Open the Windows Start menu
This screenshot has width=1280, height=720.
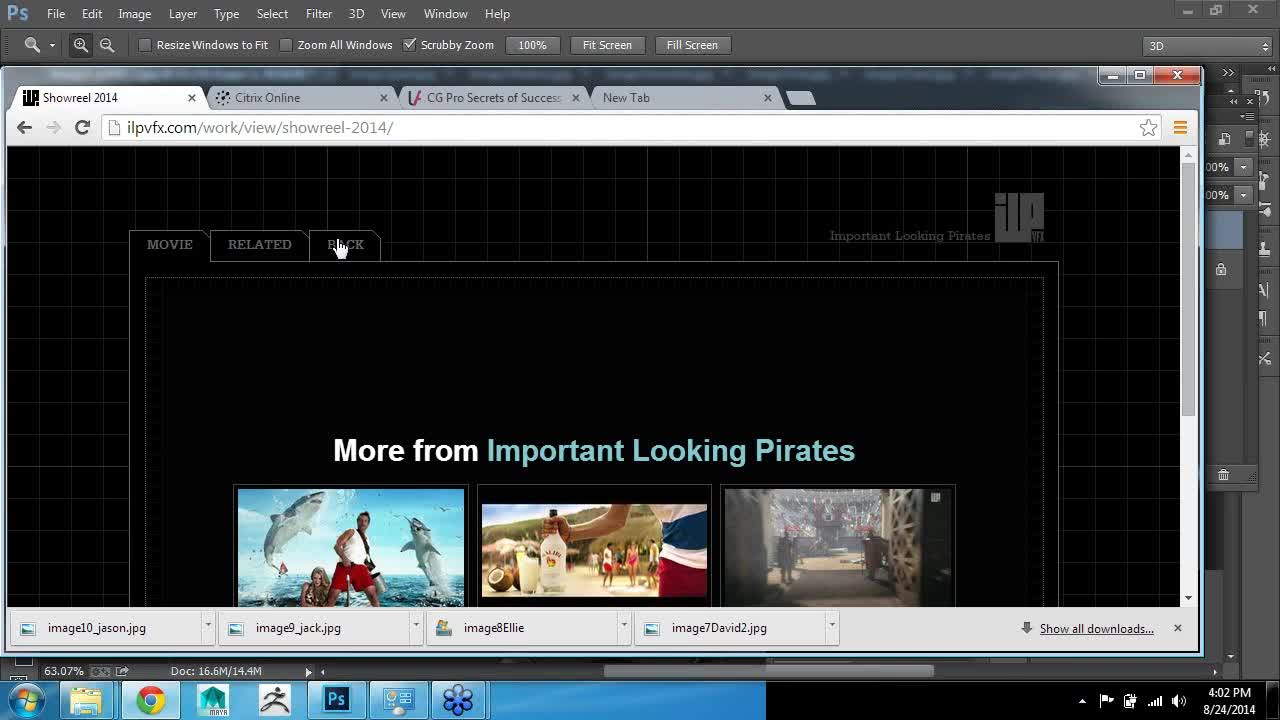coord(26,700)
